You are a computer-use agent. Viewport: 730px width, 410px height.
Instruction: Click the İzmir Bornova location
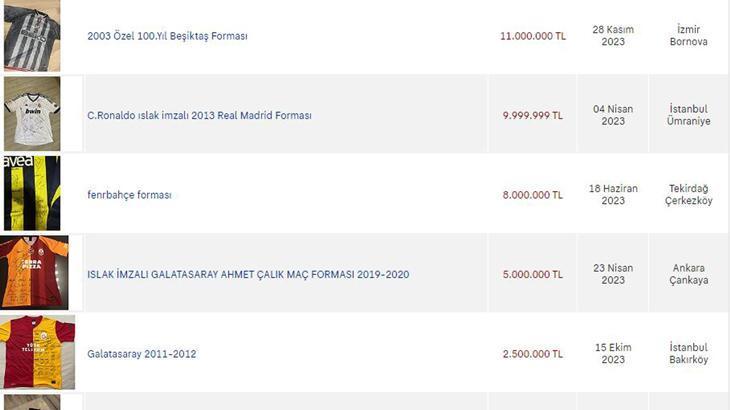688,36
